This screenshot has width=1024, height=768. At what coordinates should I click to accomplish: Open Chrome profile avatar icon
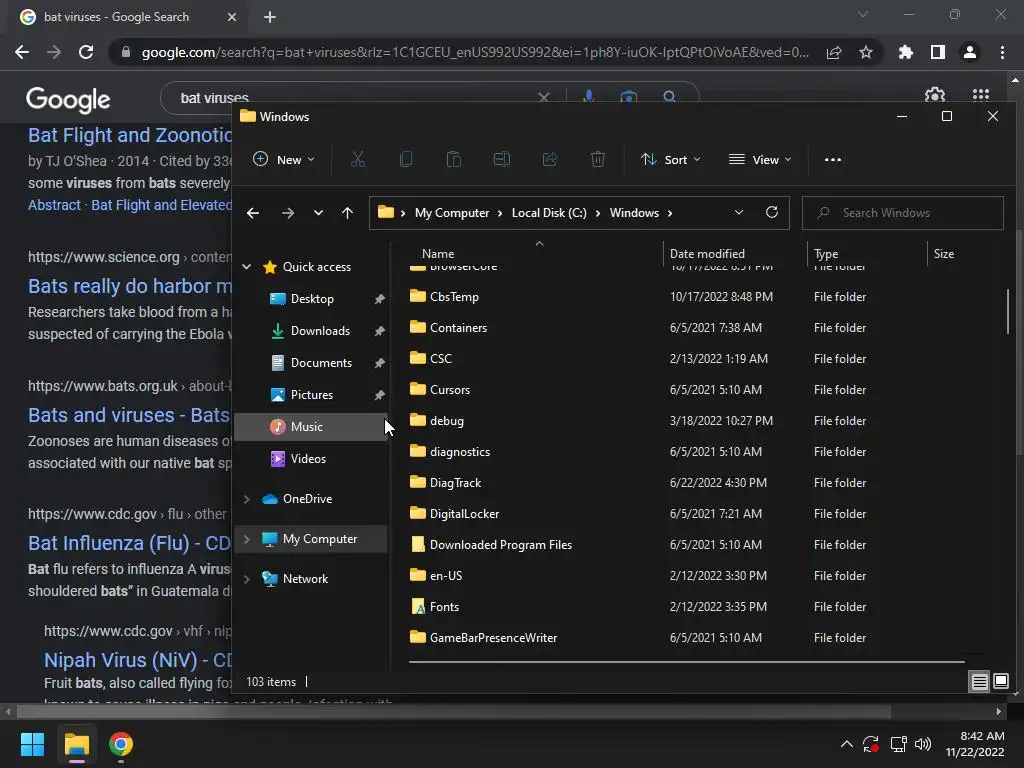(970, 52)
